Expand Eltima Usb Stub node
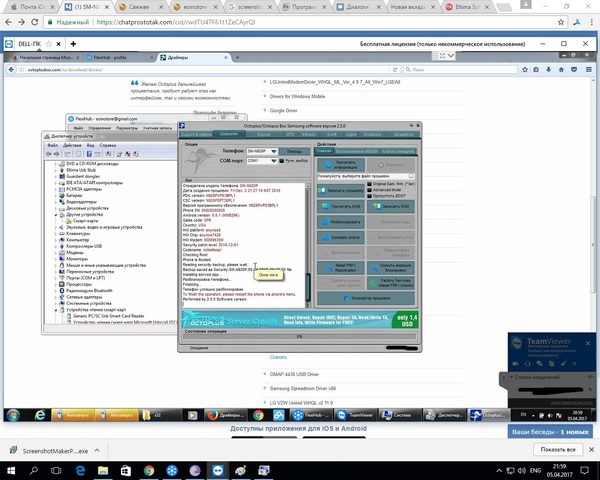Image resolution: width=600 pixels, height=480 pixels. (x=55, y=170)
